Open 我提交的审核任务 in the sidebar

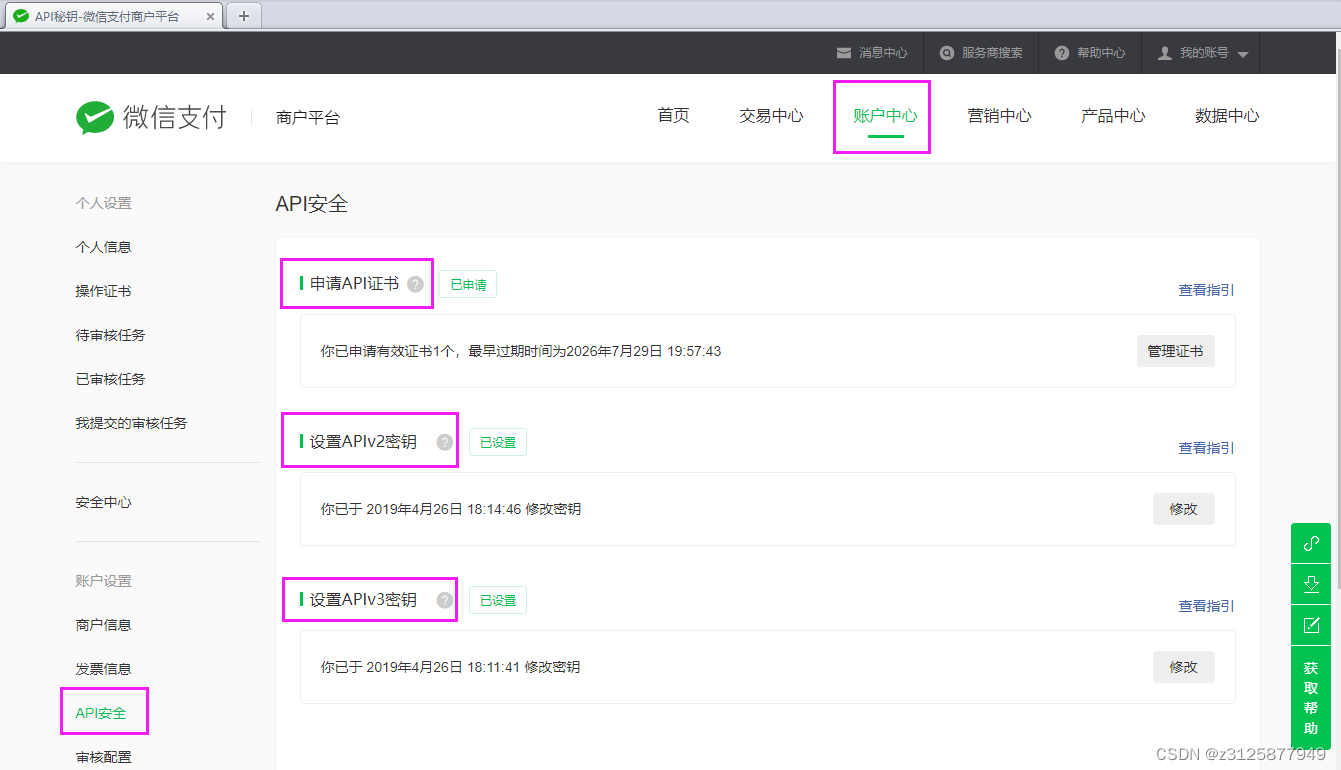[131, 423]
